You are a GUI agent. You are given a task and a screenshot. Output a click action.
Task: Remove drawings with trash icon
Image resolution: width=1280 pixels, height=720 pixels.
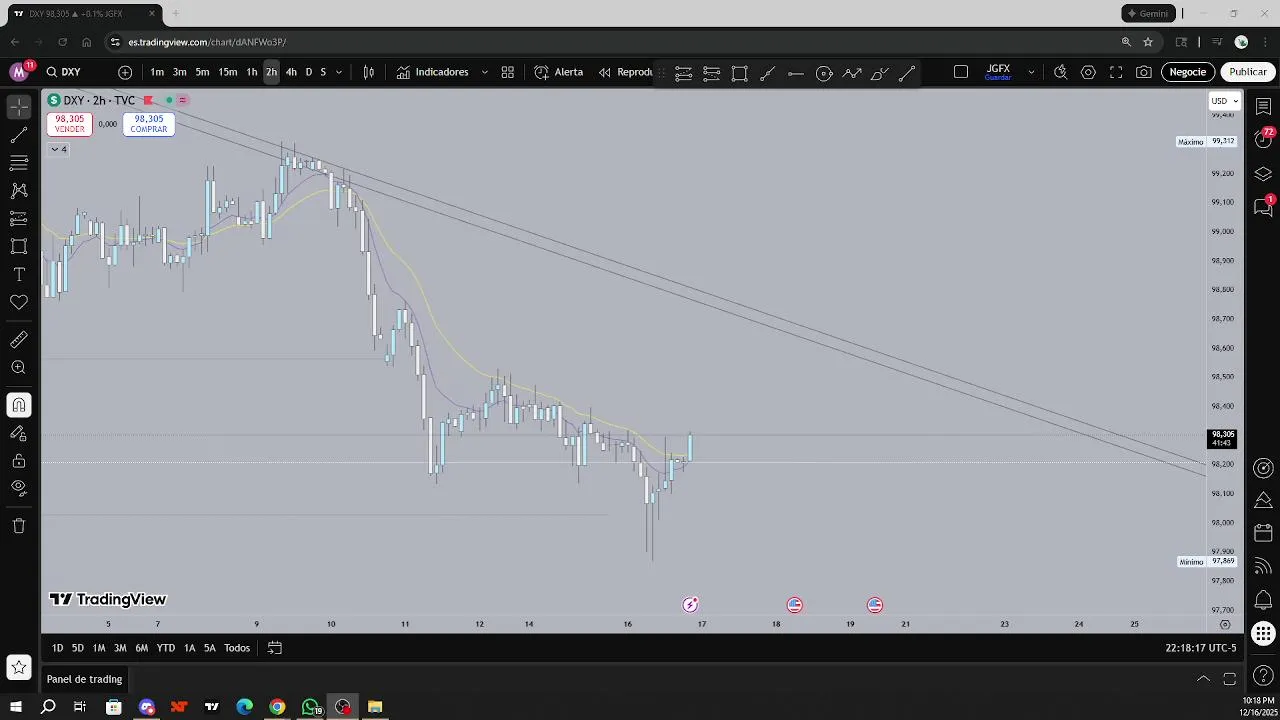coord(19,526)
